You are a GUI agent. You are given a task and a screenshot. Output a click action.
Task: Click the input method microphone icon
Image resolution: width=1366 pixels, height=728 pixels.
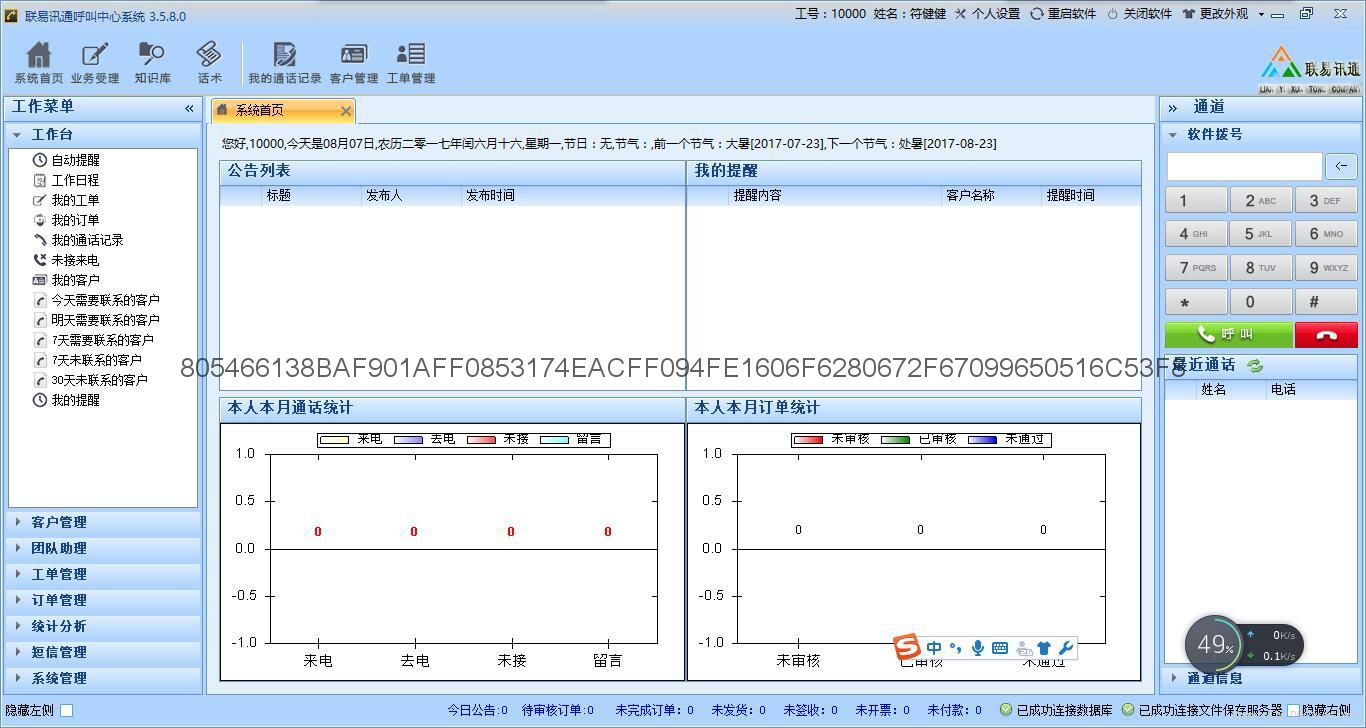pyautogui.click(x=978, y=648)
